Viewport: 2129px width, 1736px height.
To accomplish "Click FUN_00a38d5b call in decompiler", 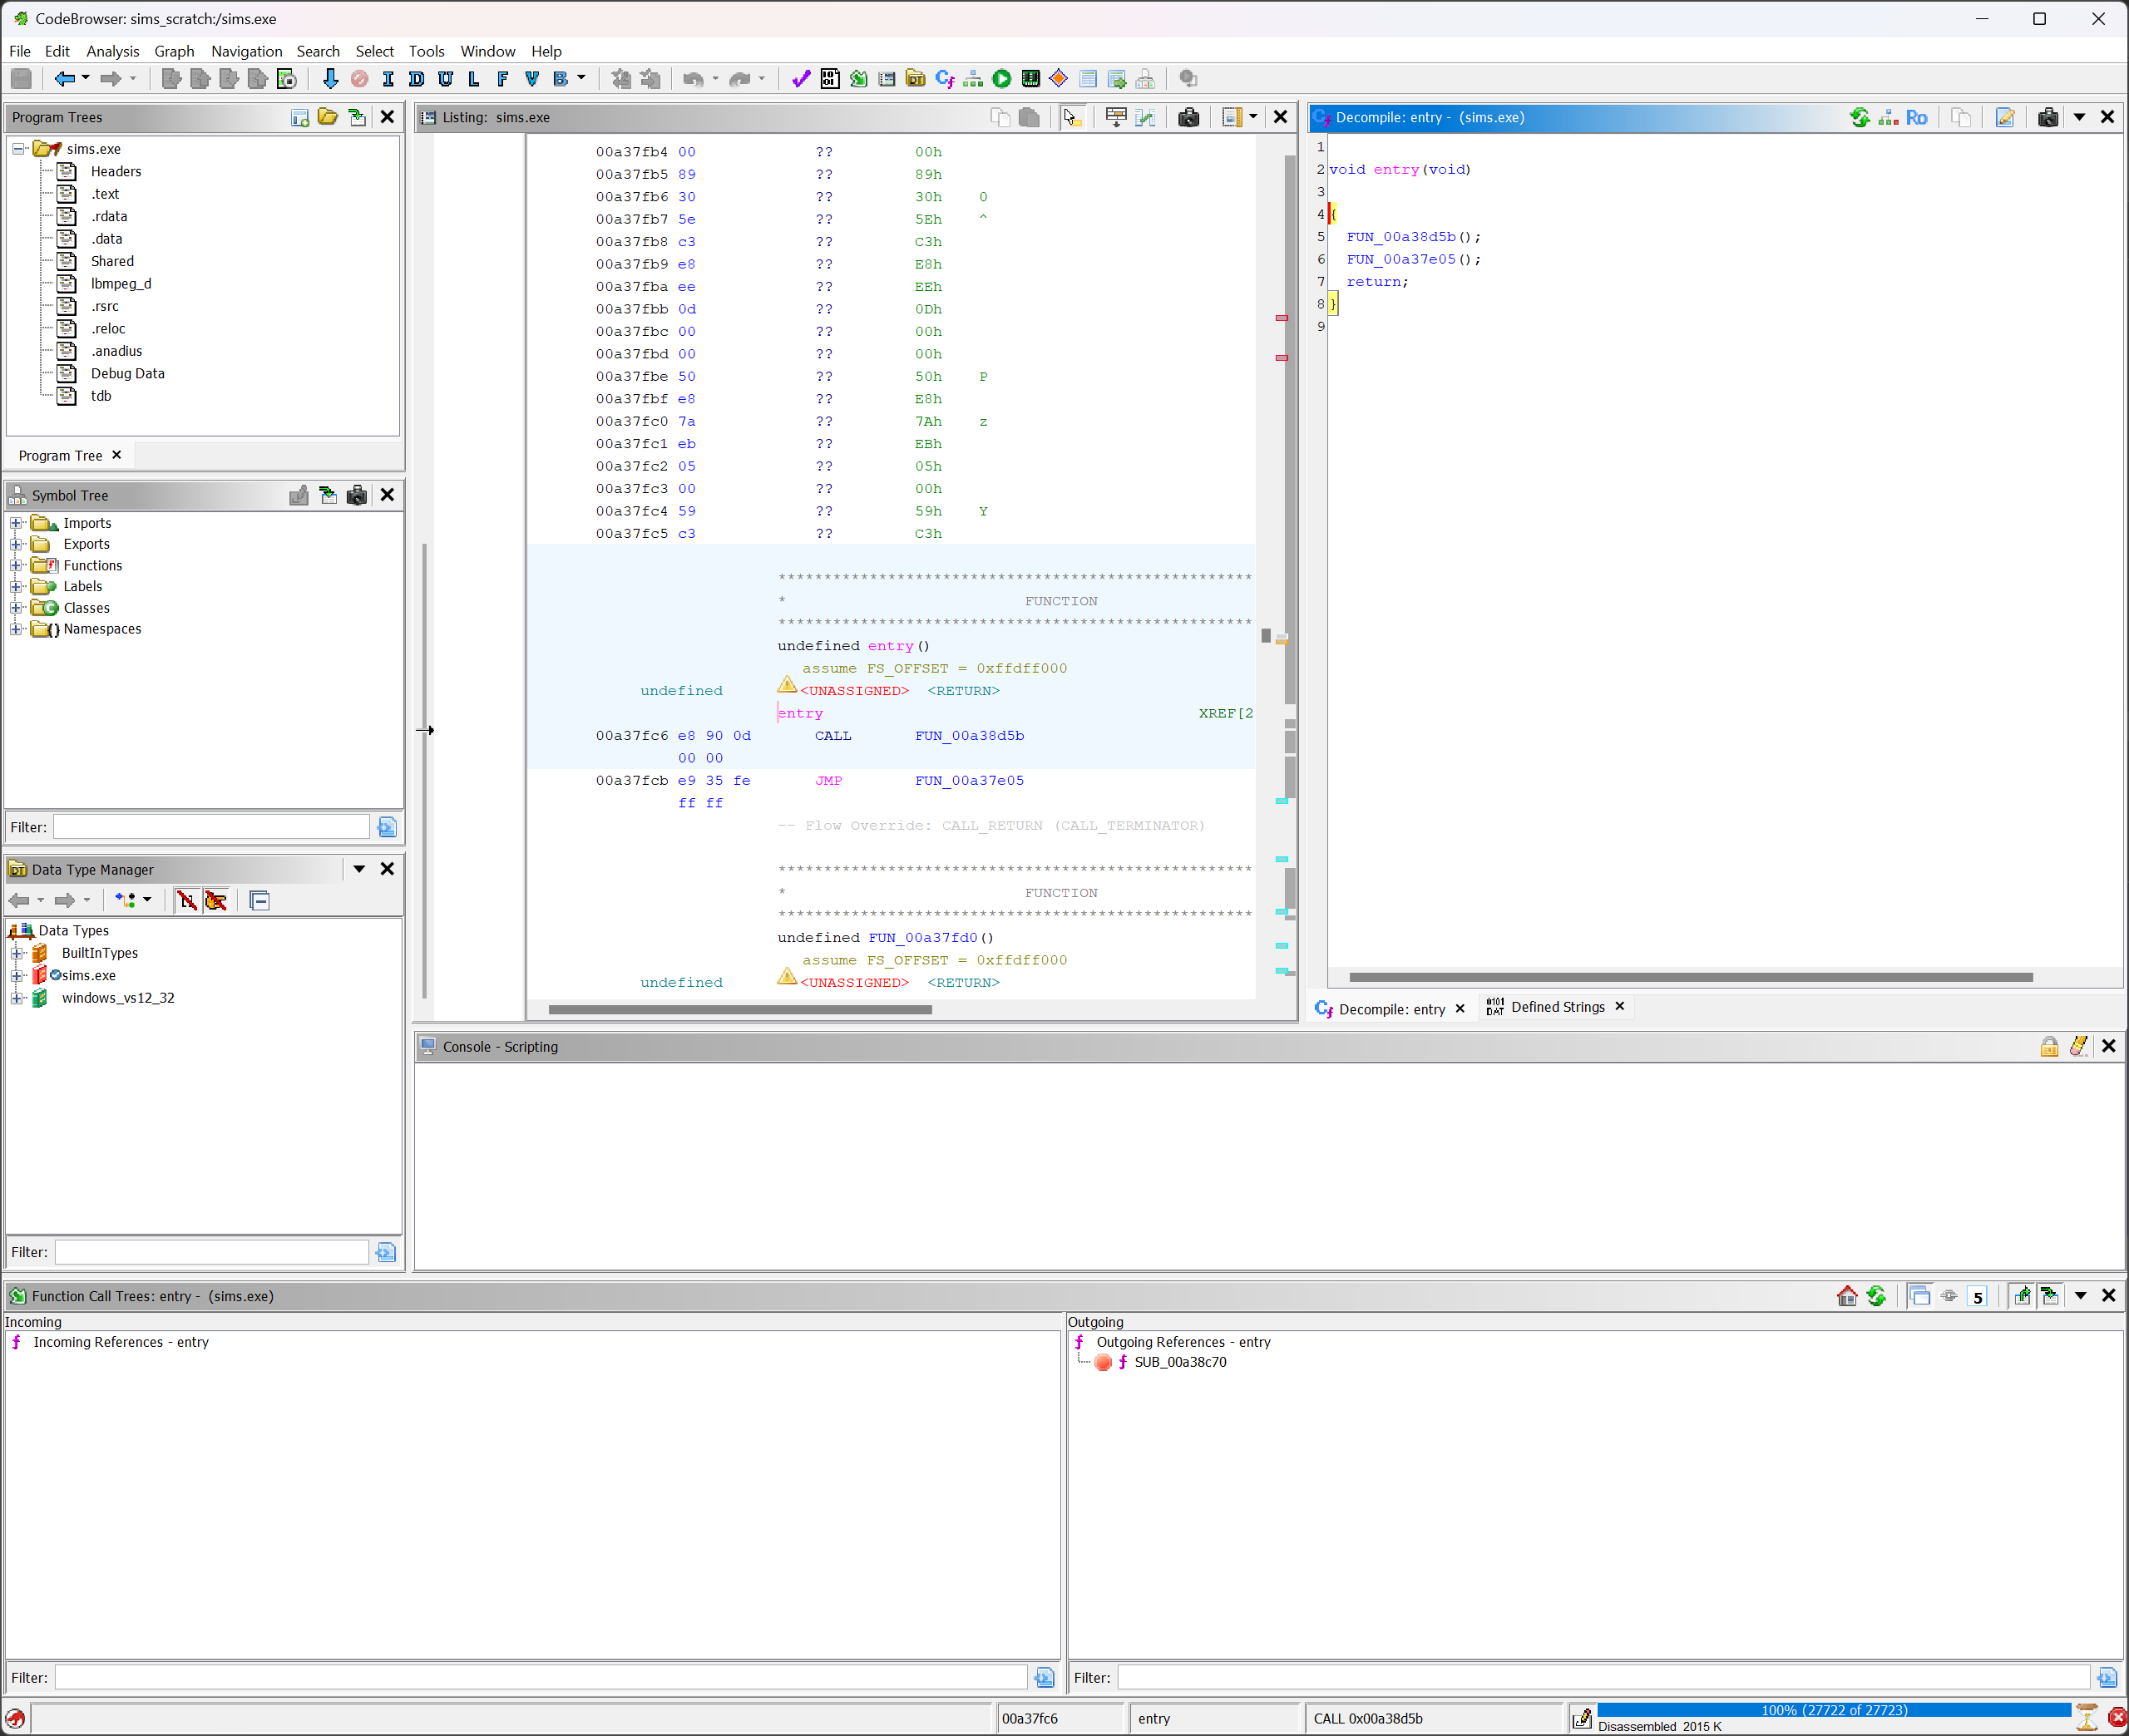I will tap(1400, 237).
